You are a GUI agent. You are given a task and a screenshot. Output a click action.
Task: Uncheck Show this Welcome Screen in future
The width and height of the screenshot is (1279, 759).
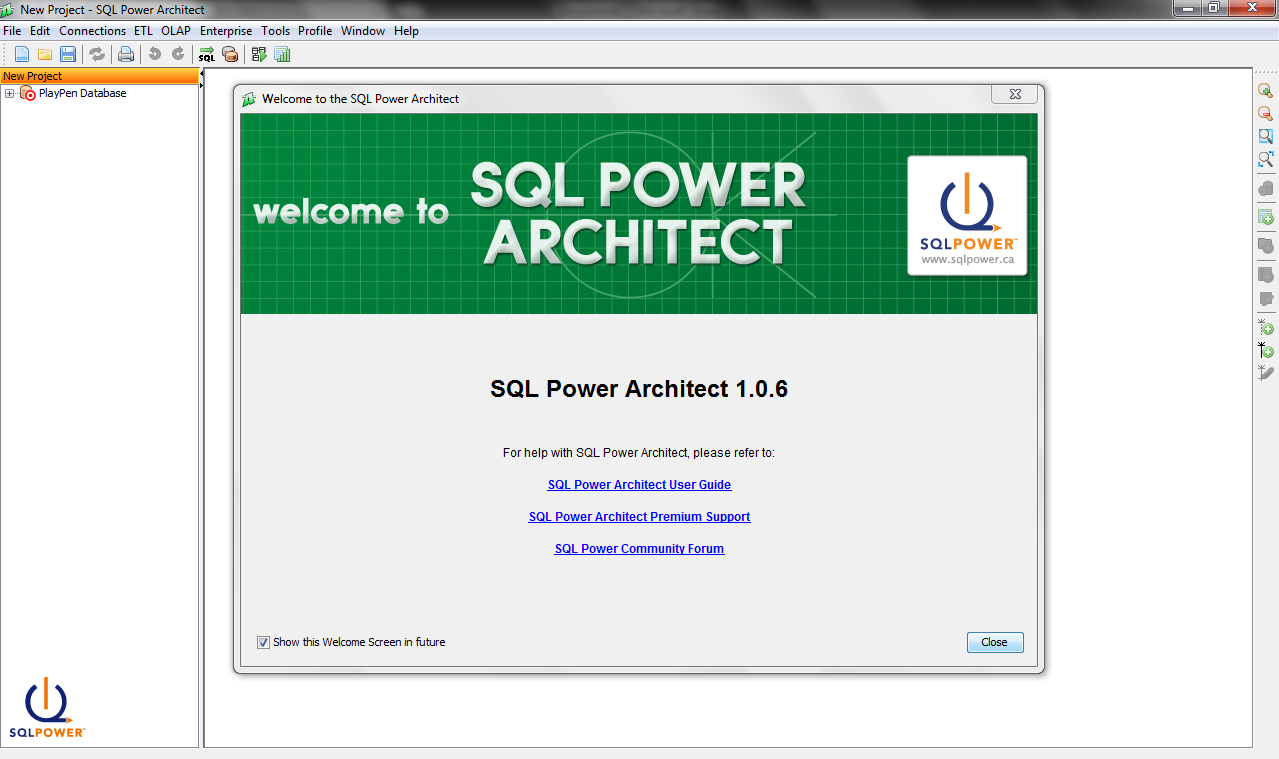point(263,642)
